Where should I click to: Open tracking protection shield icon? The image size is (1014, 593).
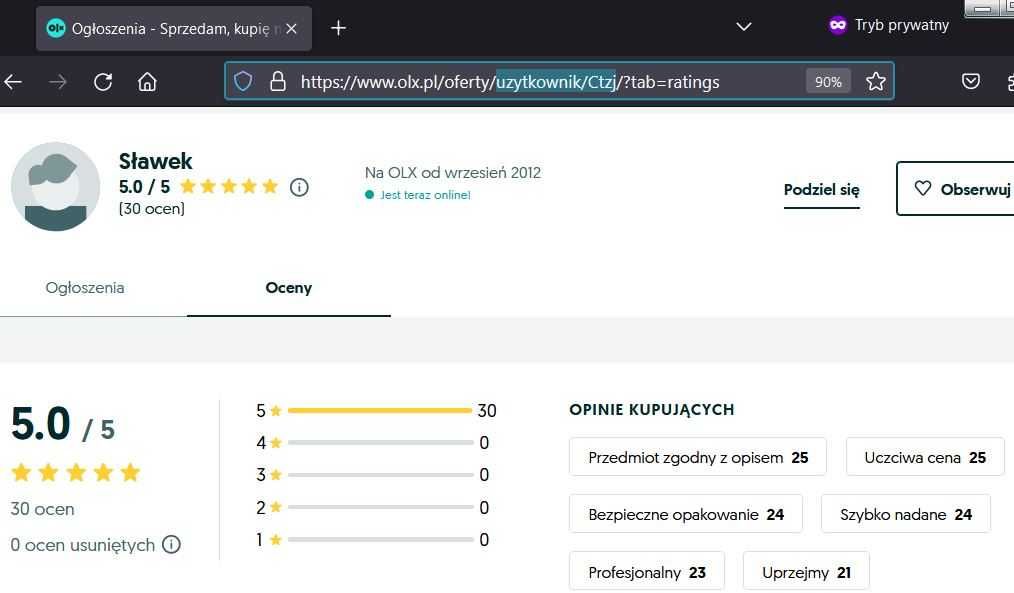pyautogui.click(x=243, y=81)
